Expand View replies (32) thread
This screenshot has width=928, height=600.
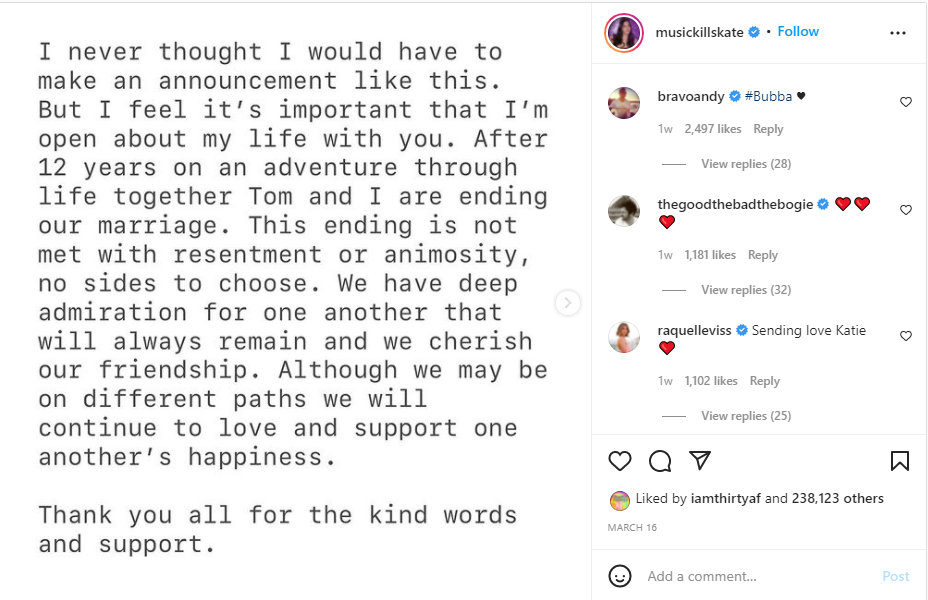point(746,290)
